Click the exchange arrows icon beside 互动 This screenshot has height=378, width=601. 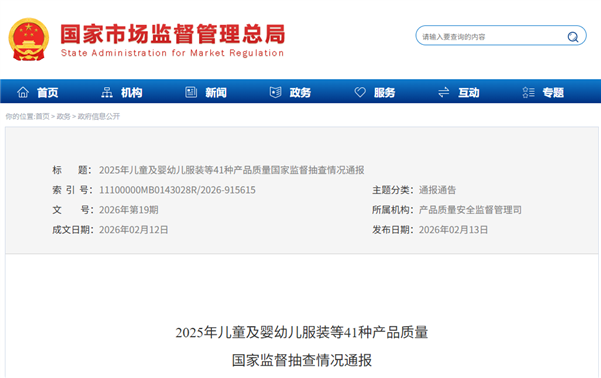tap(444, 92)
